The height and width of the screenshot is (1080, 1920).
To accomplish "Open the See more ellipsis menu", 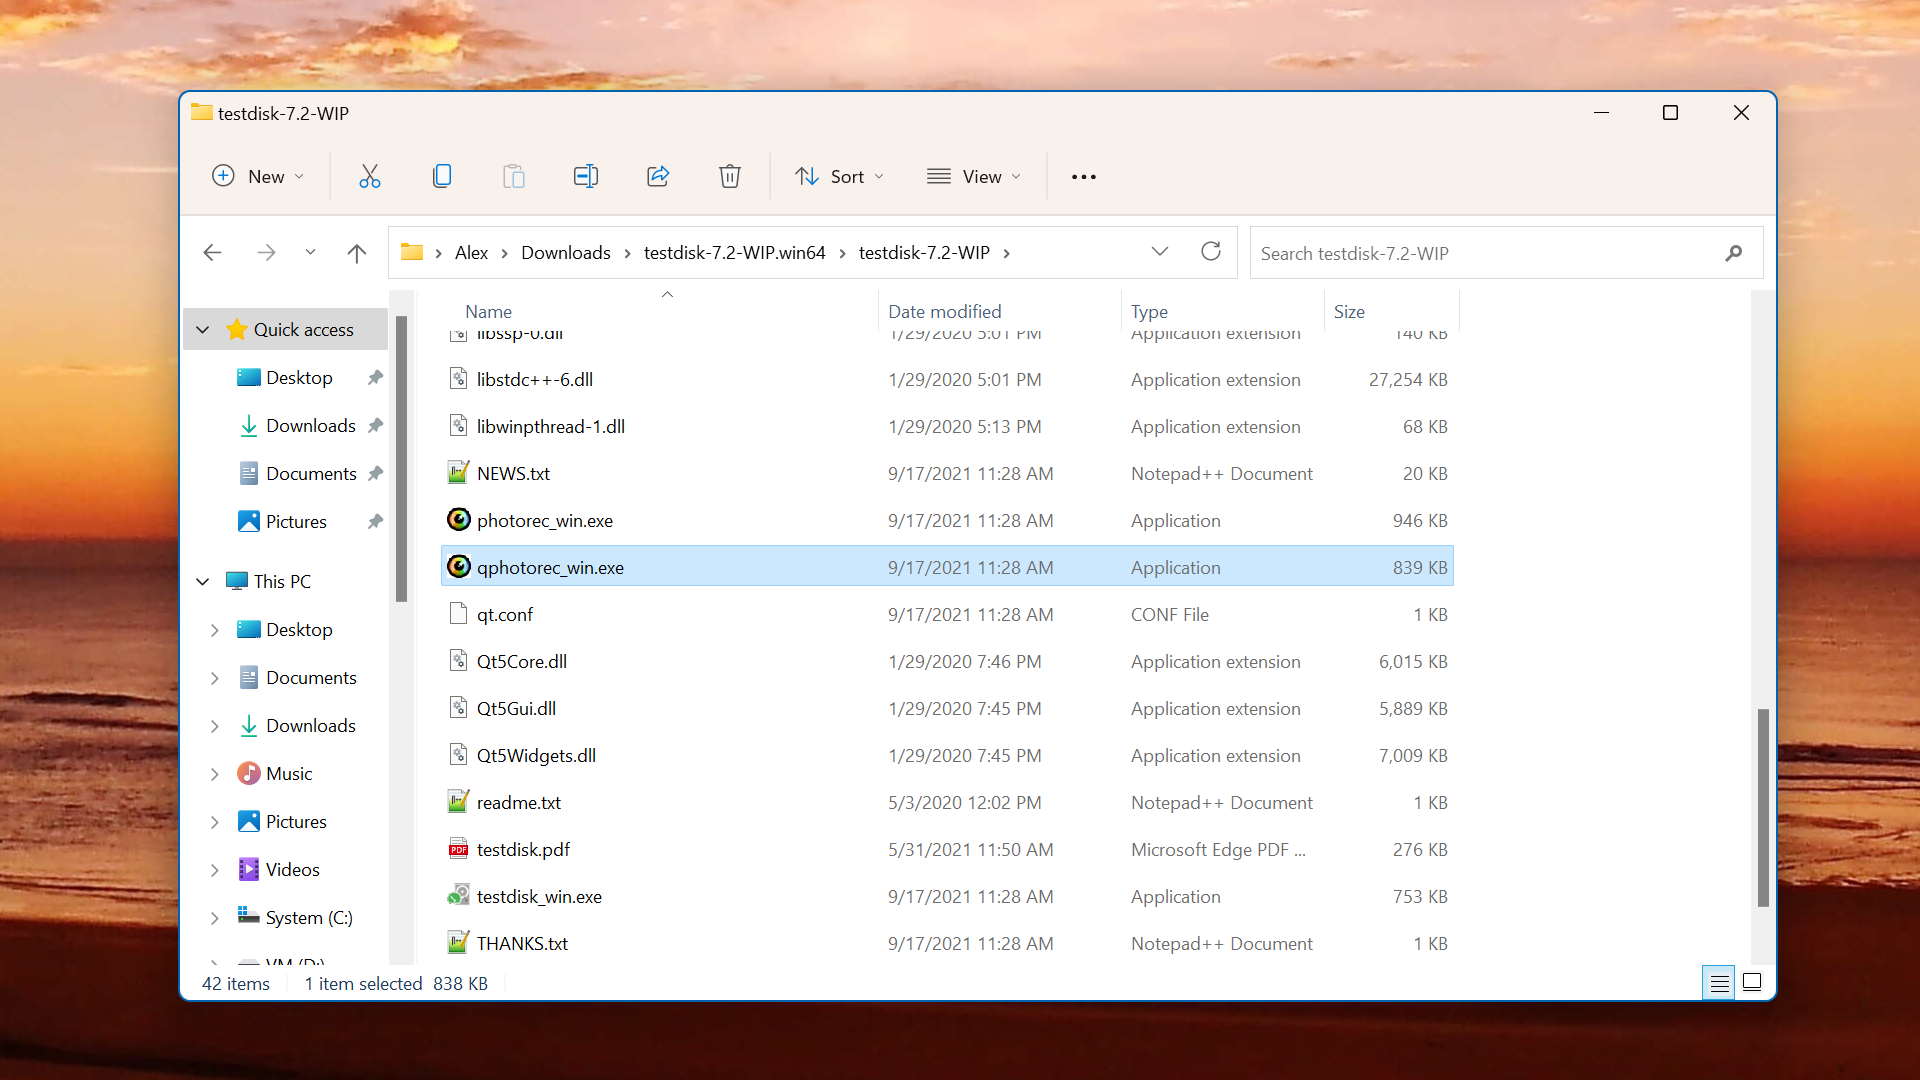I will pyautogui.click(x=1083, y=177).
